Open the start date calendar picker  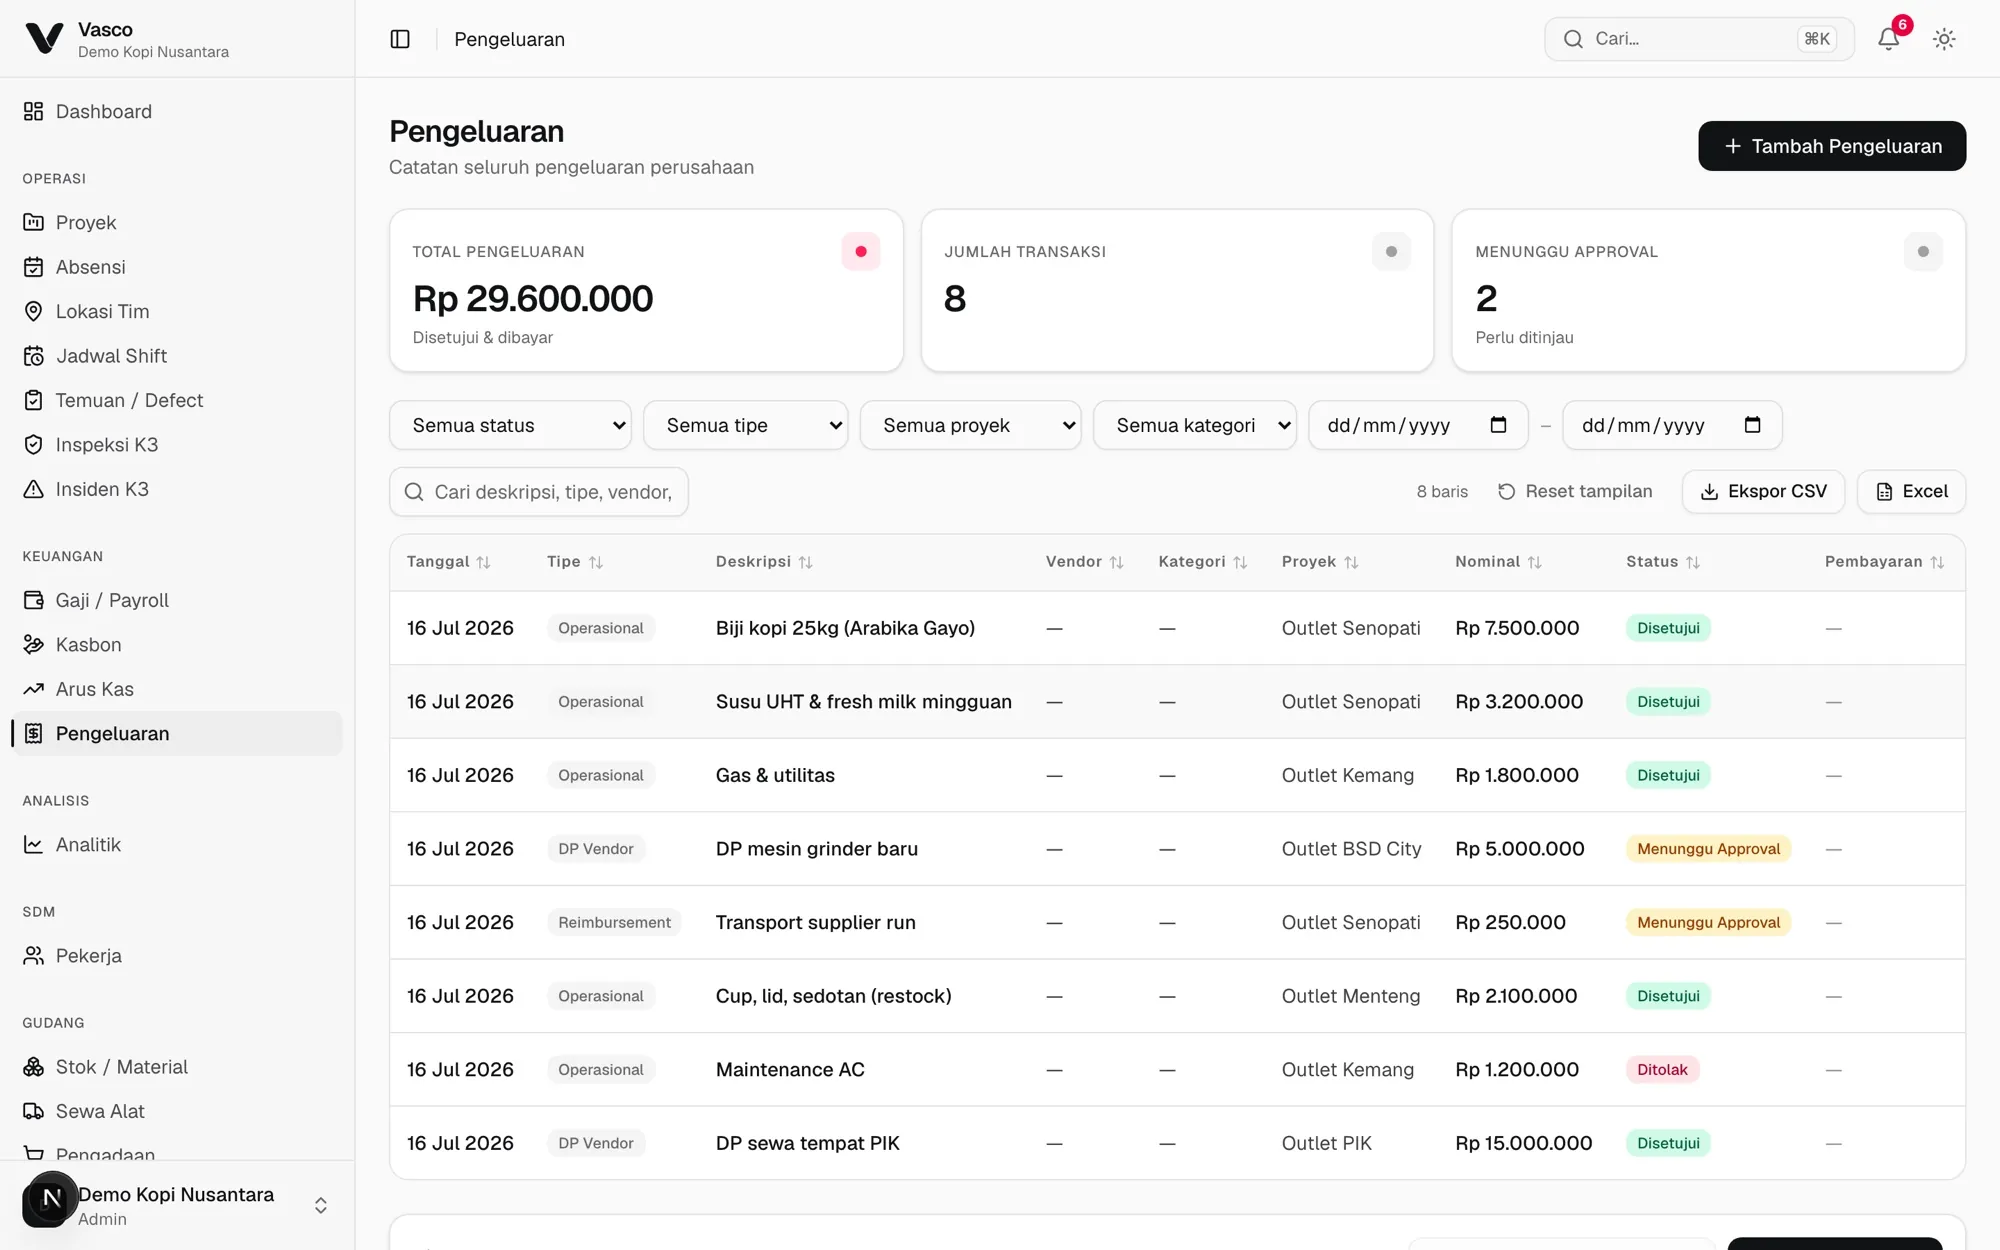tap(1498, 425)
